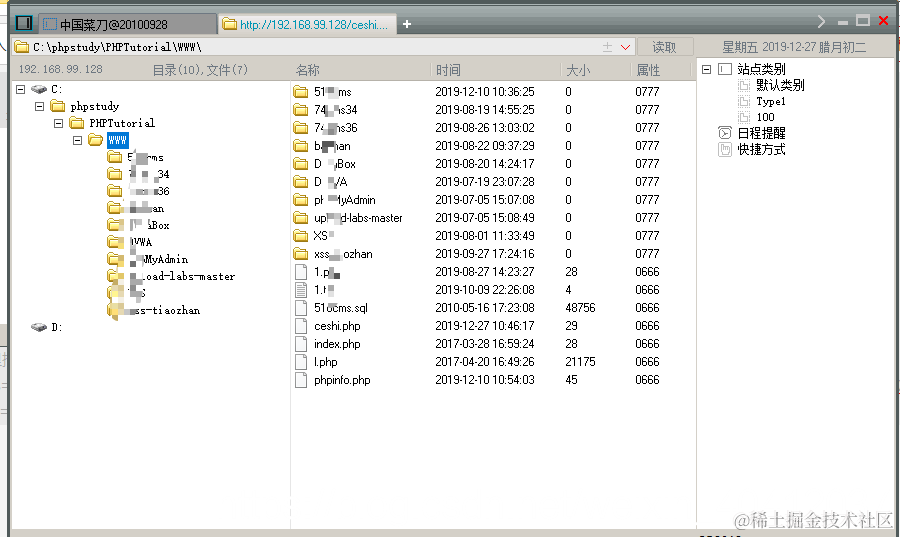Click the xss ozhan folder icon in list

tap(301, 254)
